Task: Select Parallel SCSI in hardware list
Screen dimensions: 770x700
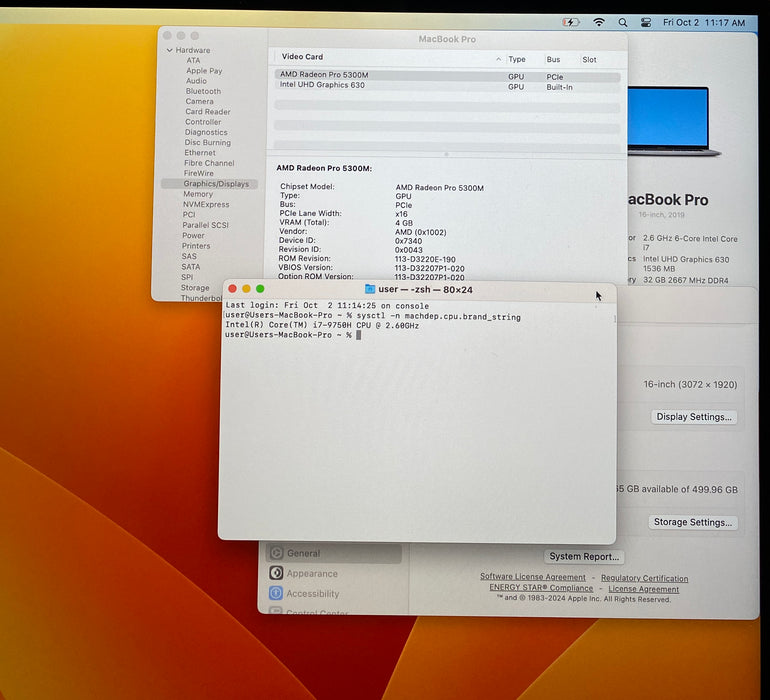Action: pos(205,225)
